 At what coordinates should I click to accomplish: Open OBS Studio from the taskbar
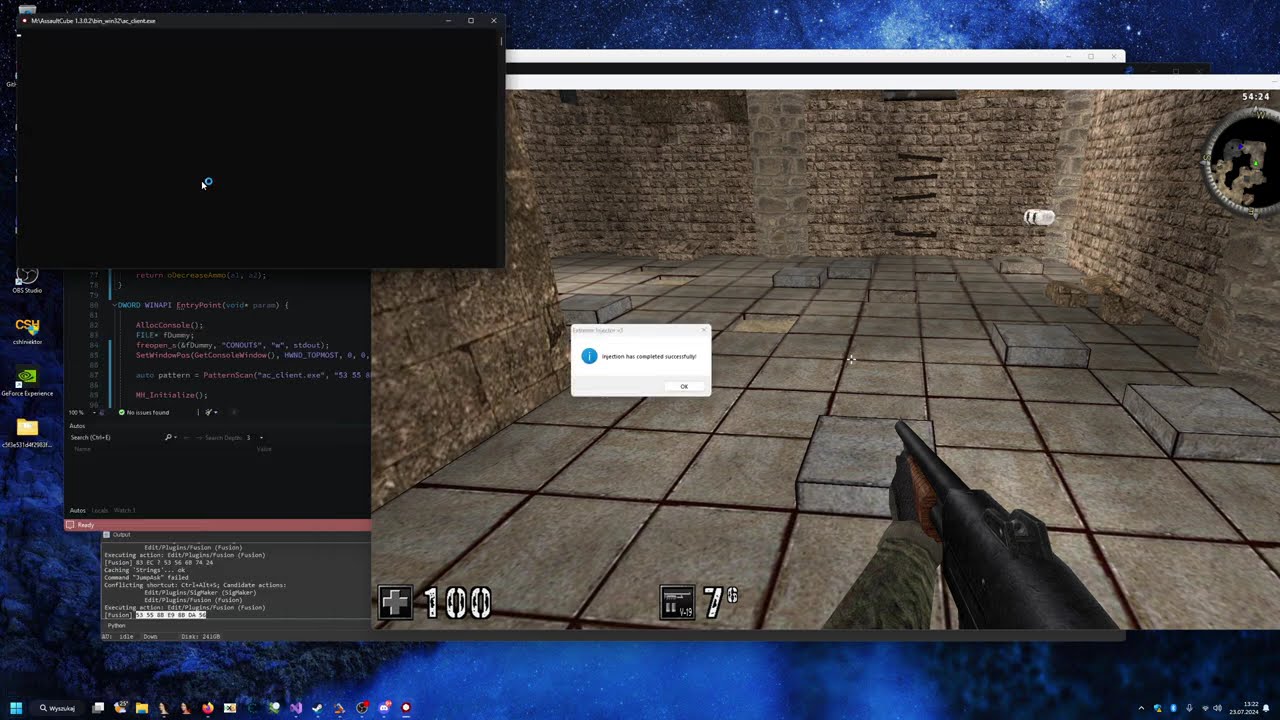tap(362, 708)
